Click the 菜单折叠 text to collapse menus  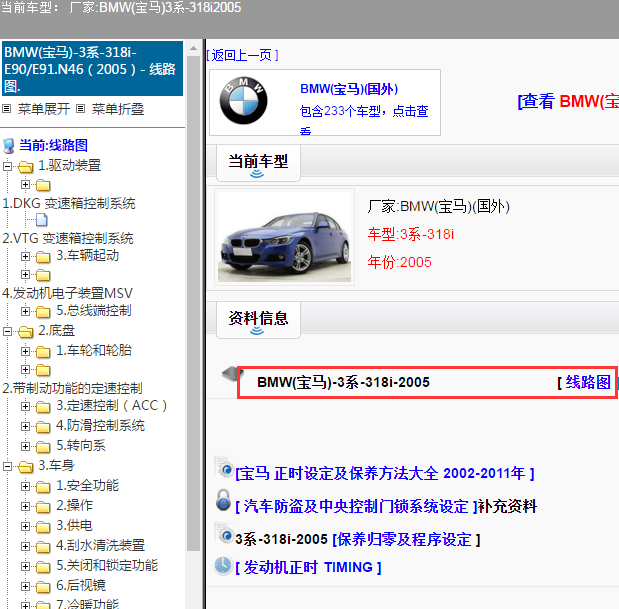[118, 109]
